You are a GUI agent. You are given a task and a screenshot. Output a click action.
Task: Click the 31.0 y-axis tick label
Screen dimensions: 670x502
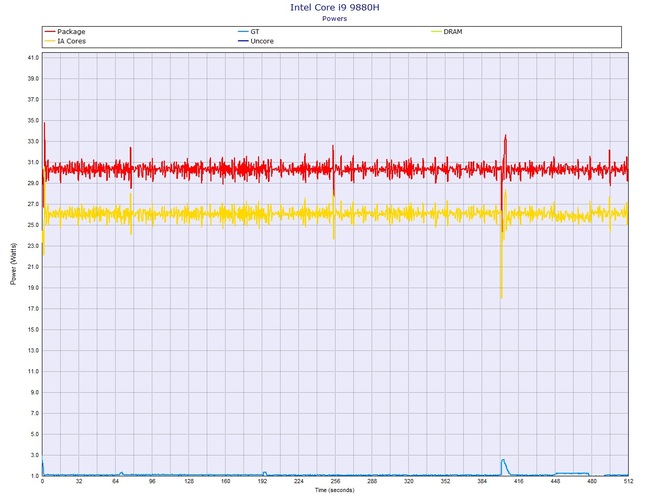(x=33, y=162)
